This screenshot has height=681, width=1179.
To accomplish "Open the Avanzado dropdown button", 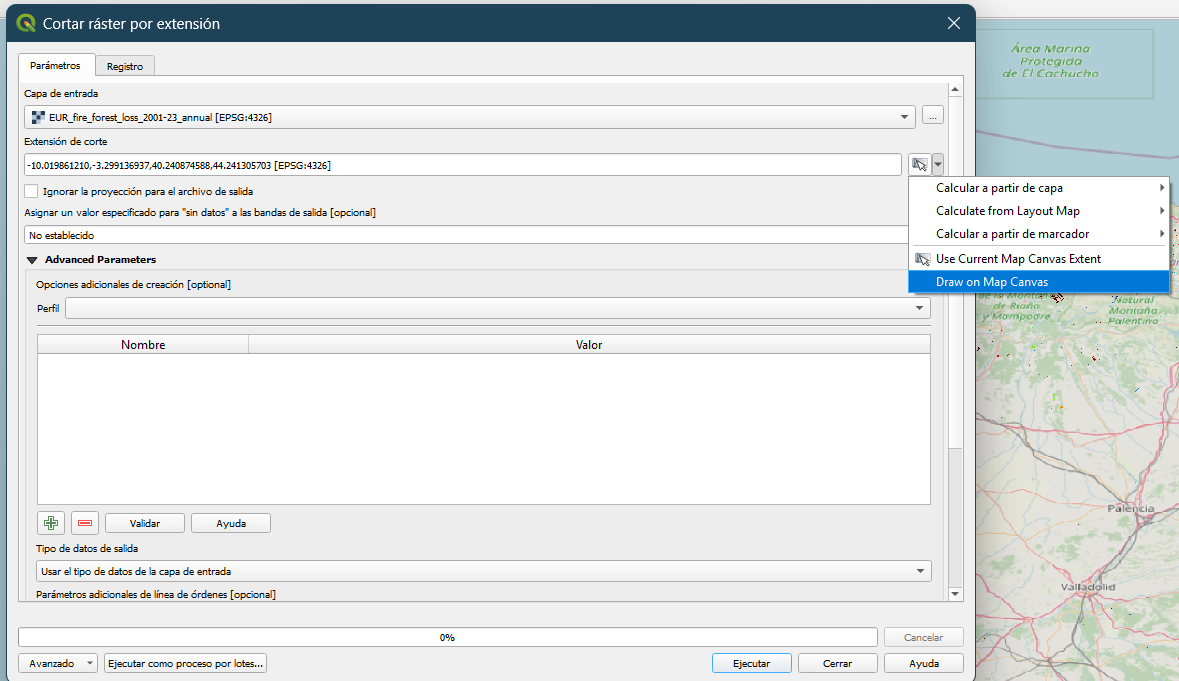I will [x=58, y=663].
